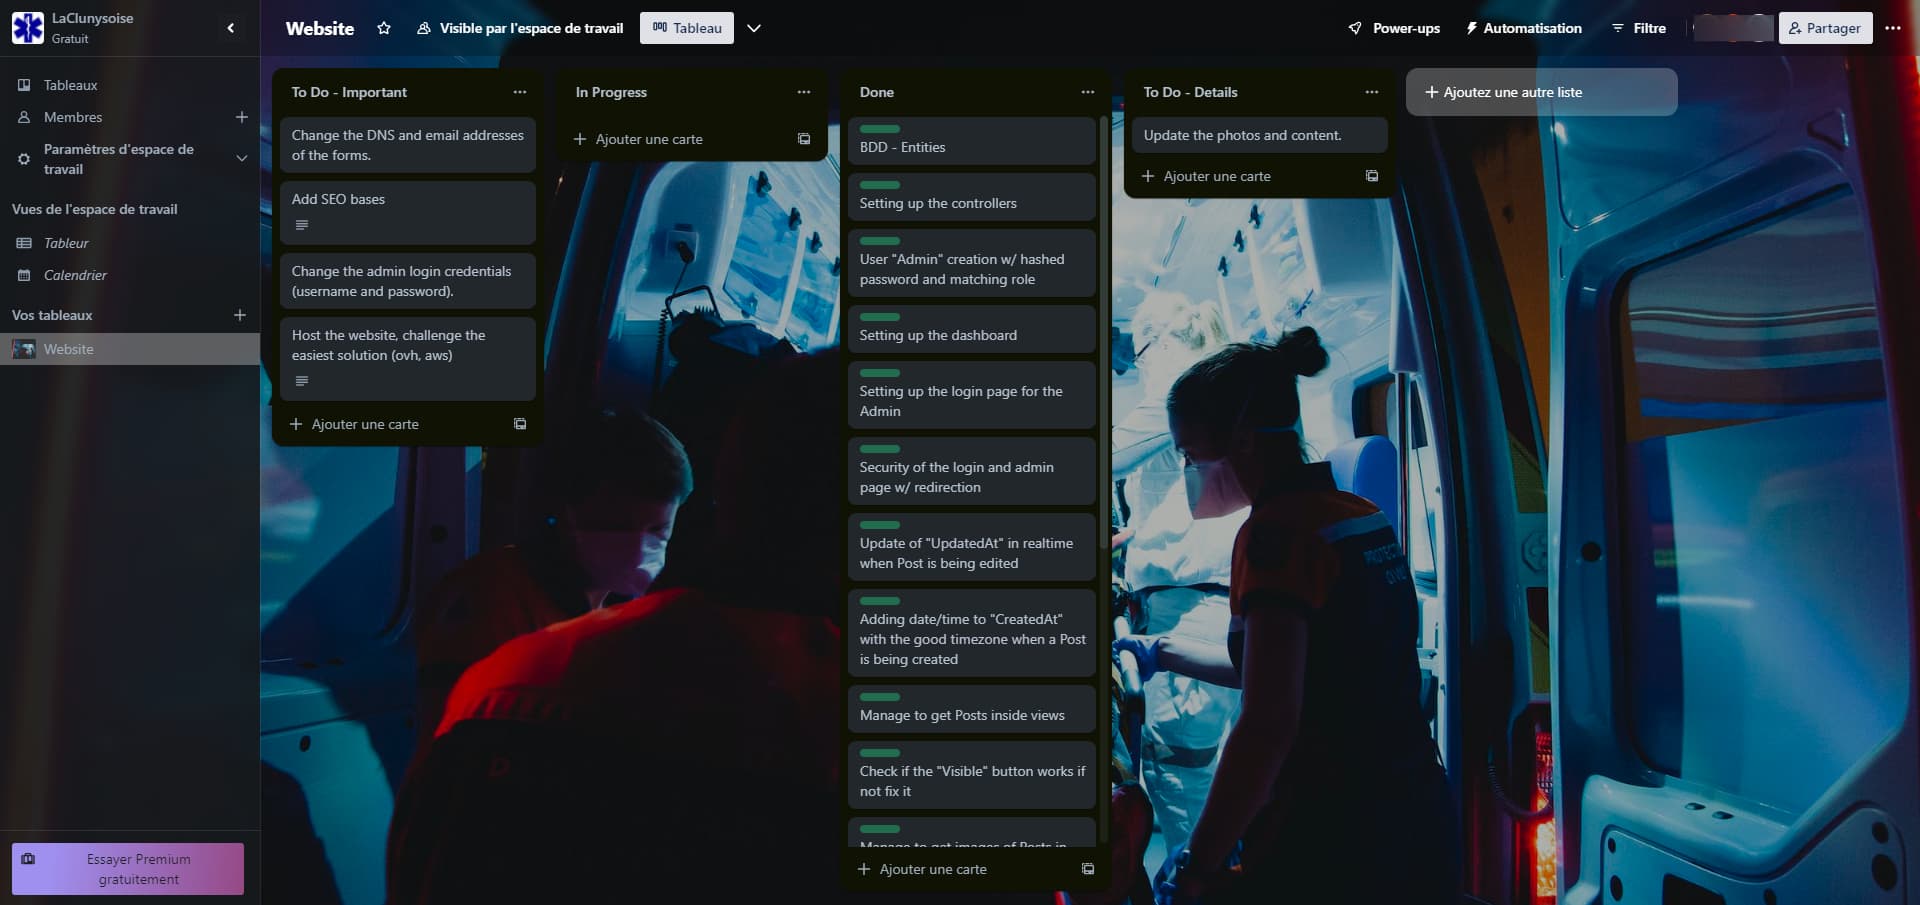
Task: Click the Partager button
Action: [1825, 28]
